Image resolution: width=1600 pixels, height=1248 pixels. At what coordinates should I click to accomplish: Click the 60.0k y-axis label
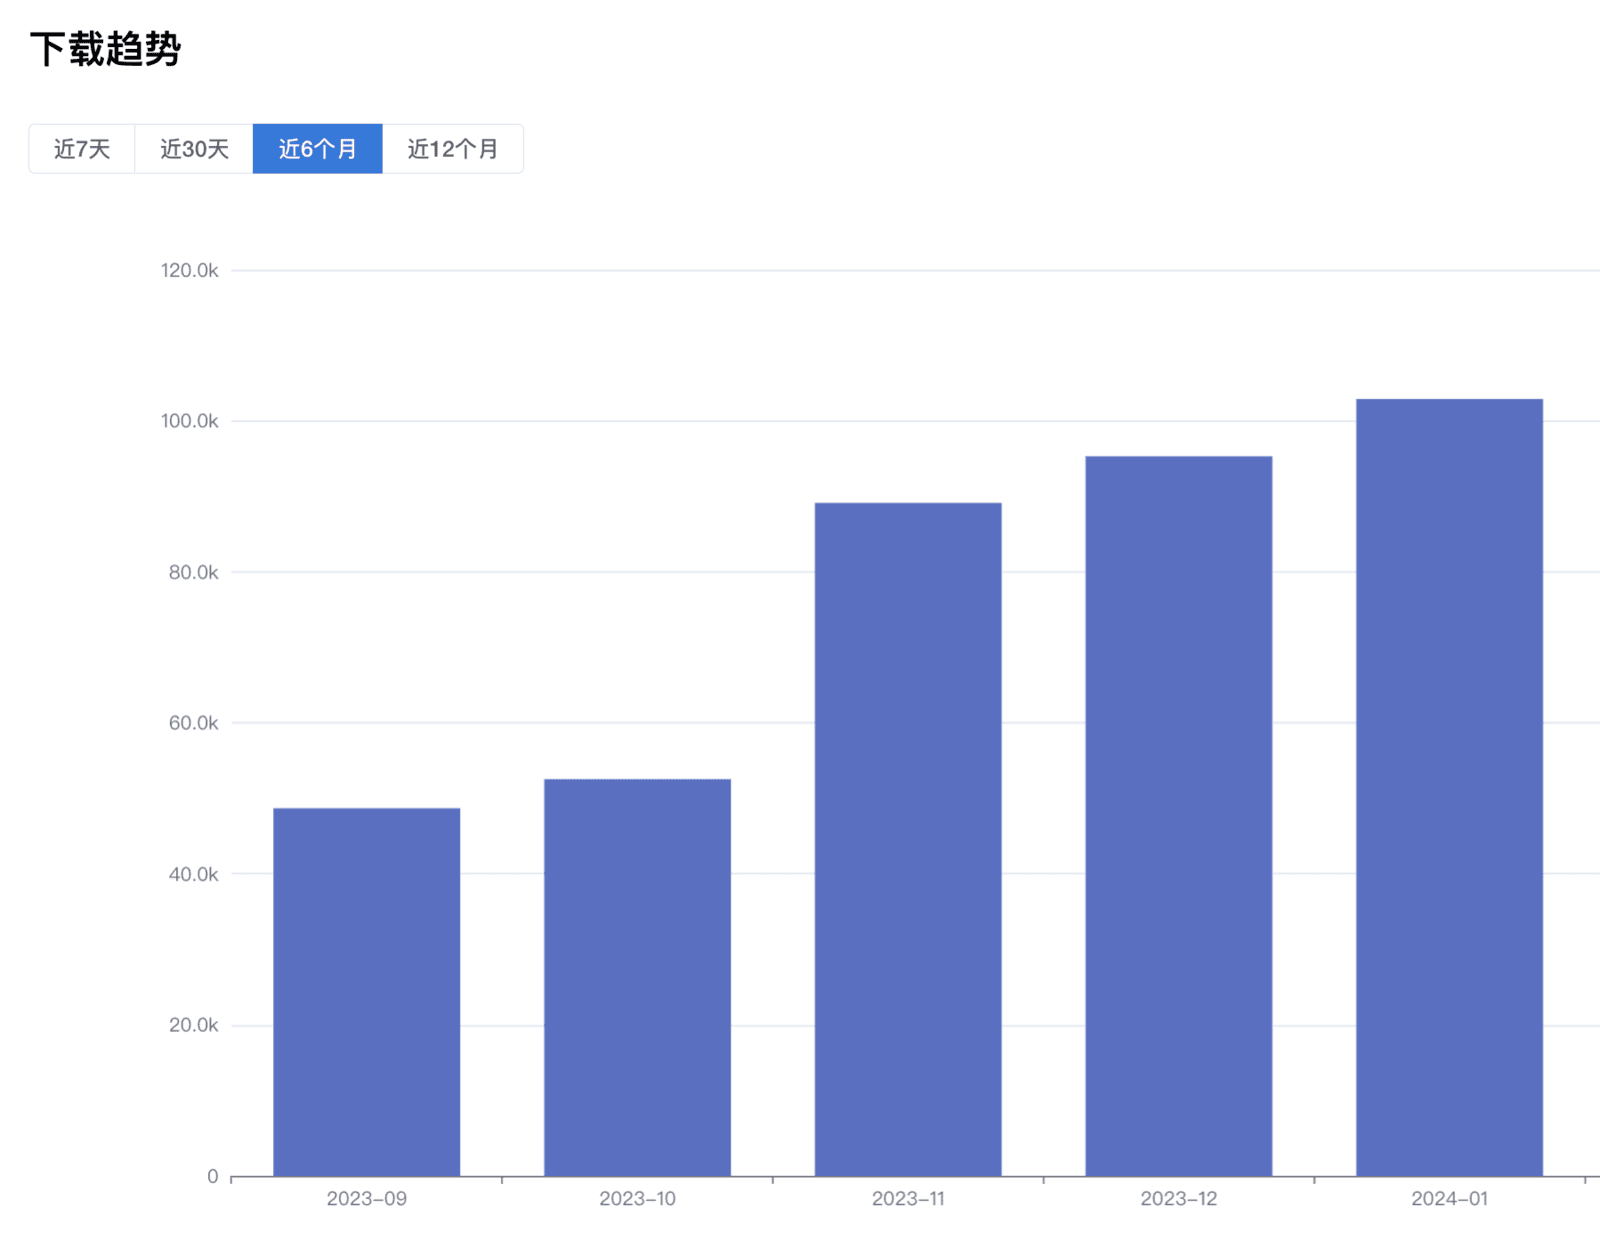[193, 723]
